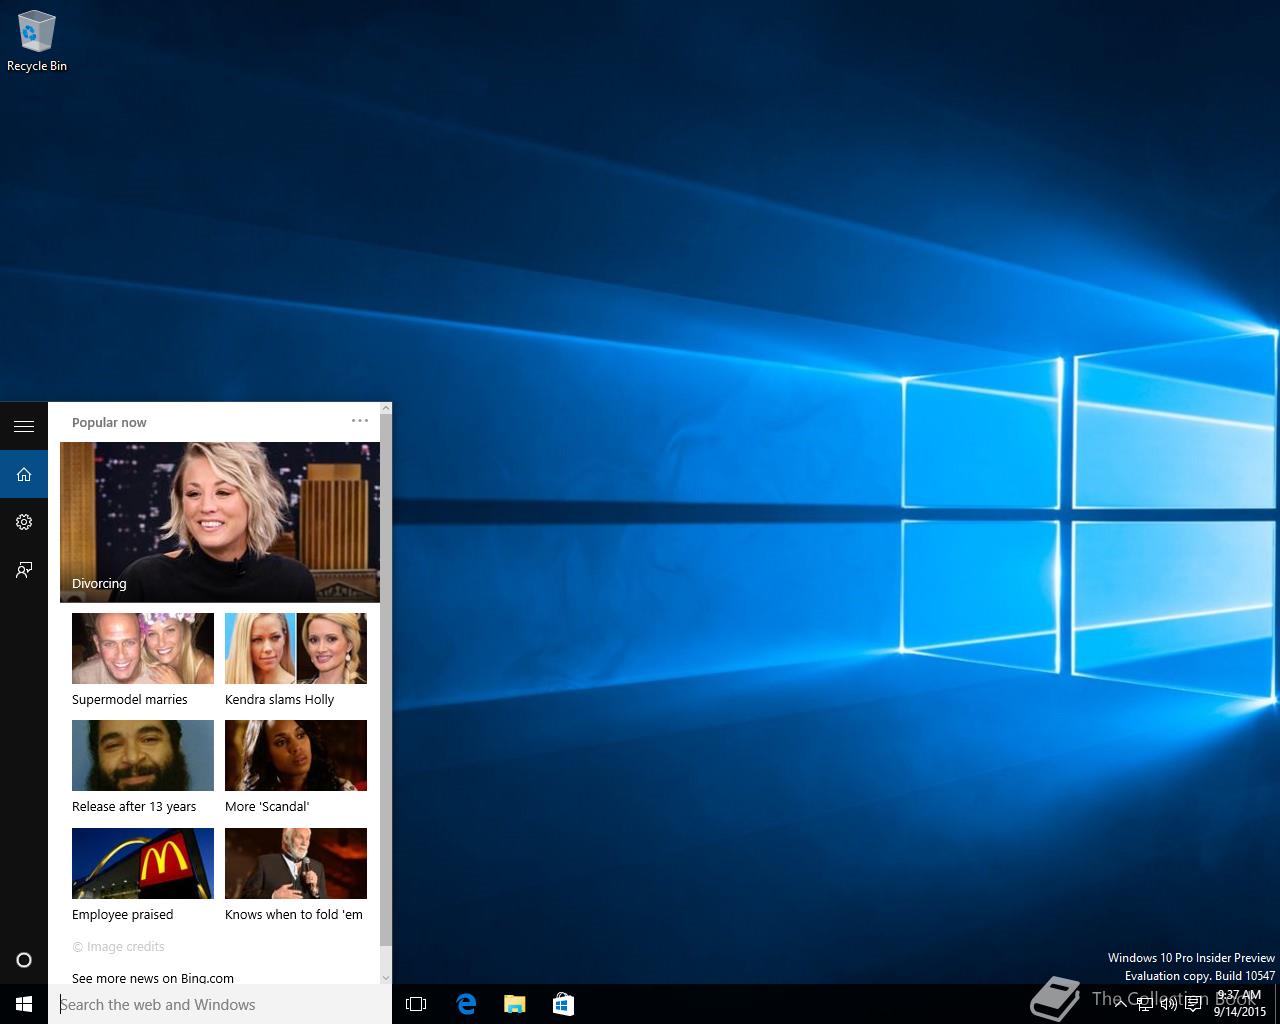Open the 'Release after 13 years' thumbnail
Viewport: 1280px width, 1024px height.
click(x=143, y=755)
